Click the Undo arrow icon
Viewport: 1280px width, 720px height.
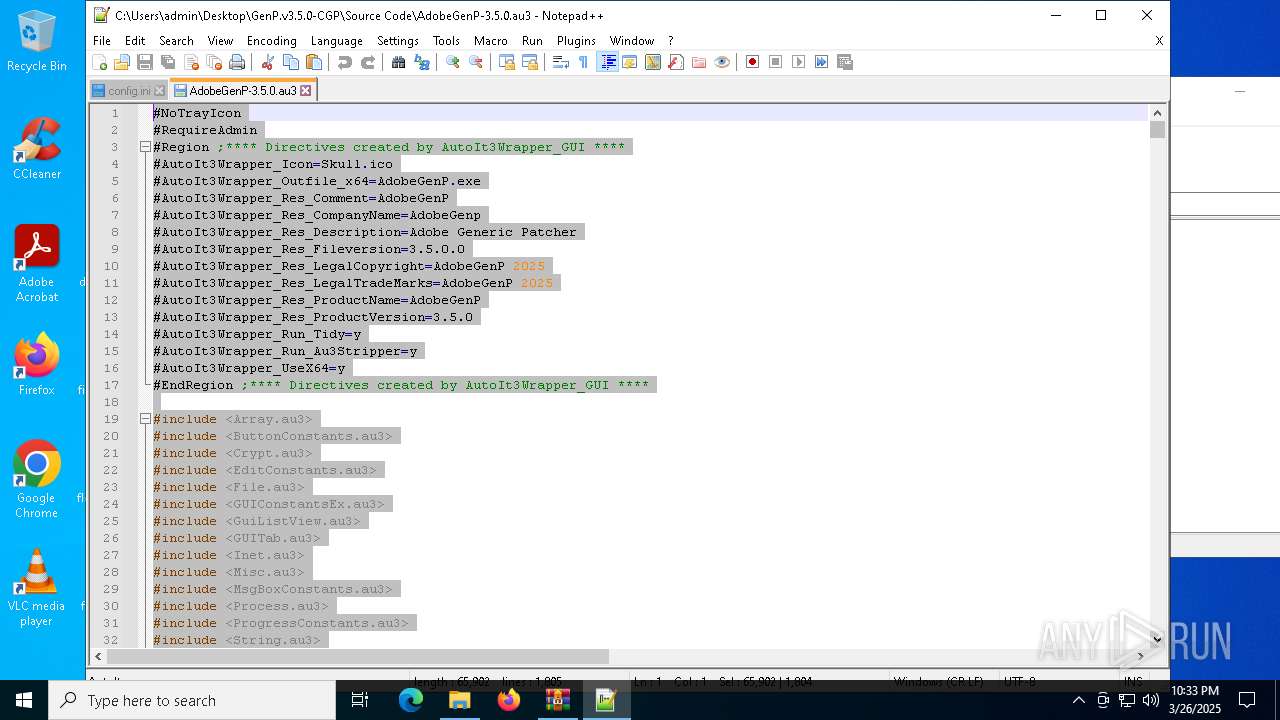point(345,62)
